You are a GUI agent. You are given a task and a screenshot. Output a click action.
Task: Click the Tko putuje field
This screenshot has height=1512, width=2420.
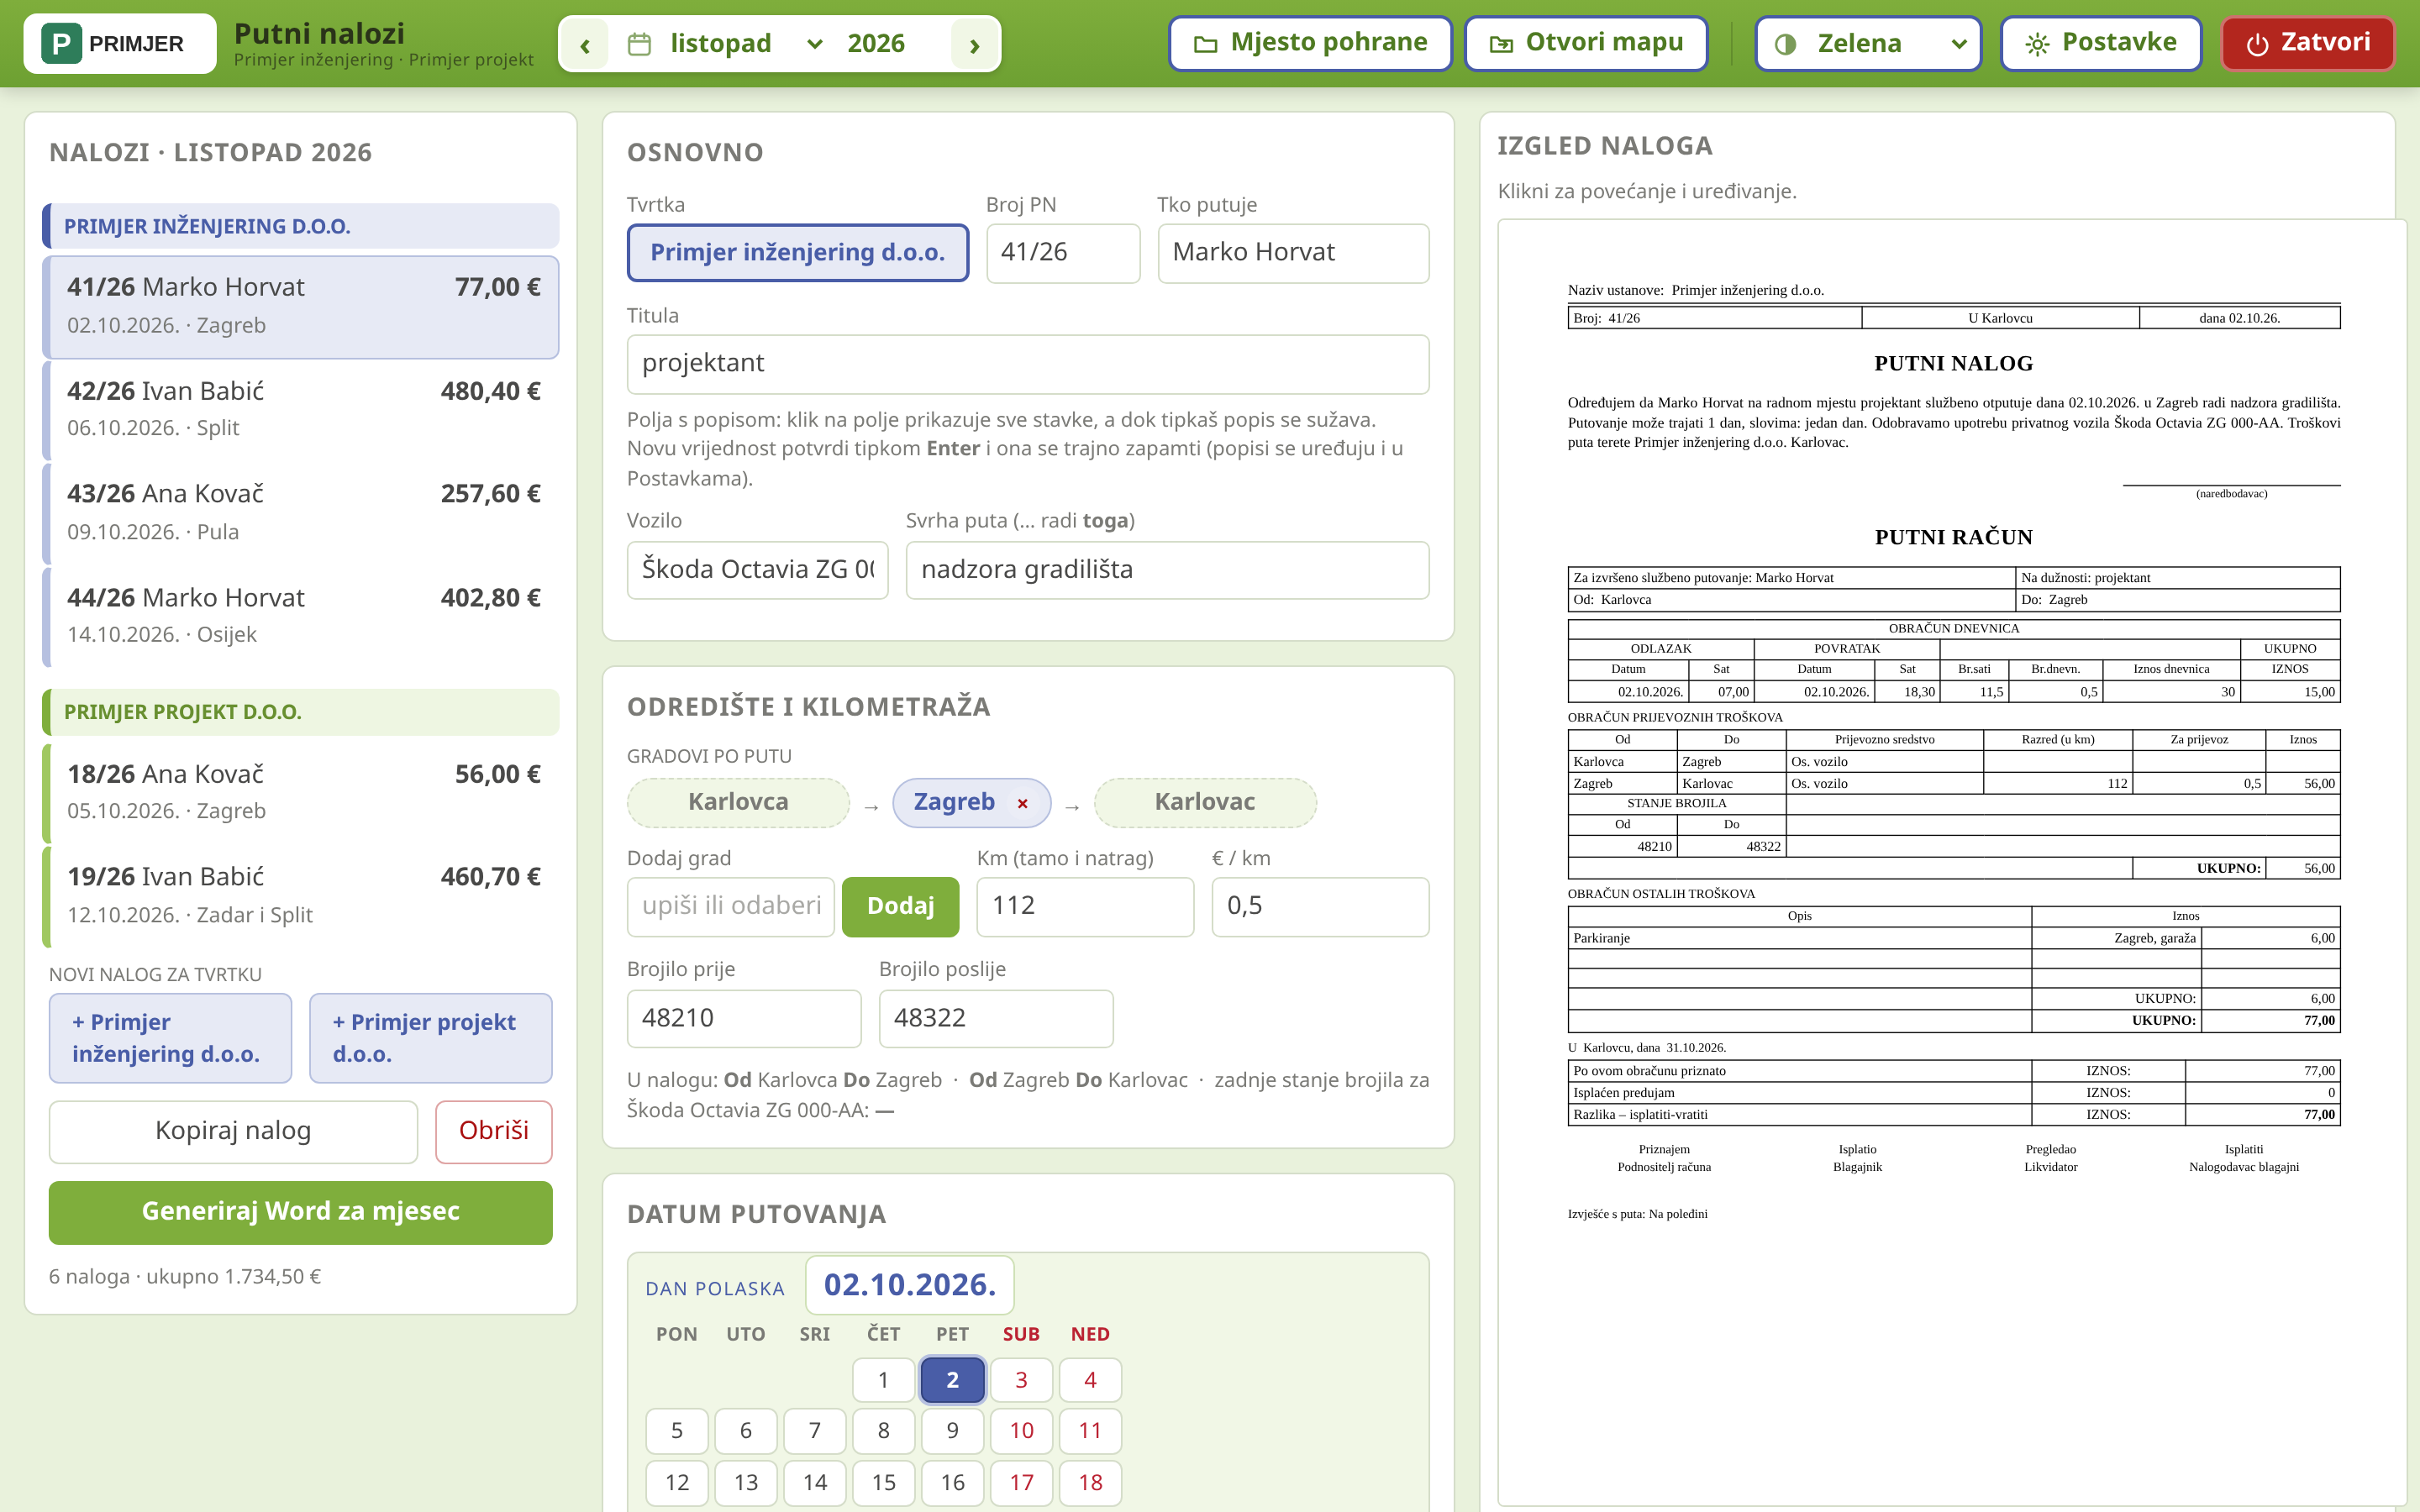[x=1293, y=253]
